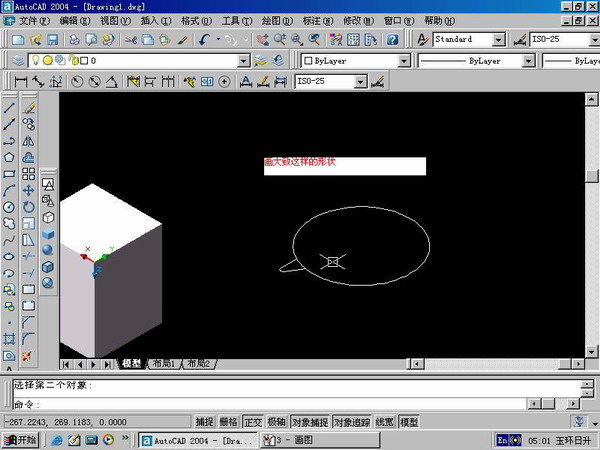Screen dimensions: 600x450
Task: Open the ByLayer color dropdown
Action: [x=404, y=60]
